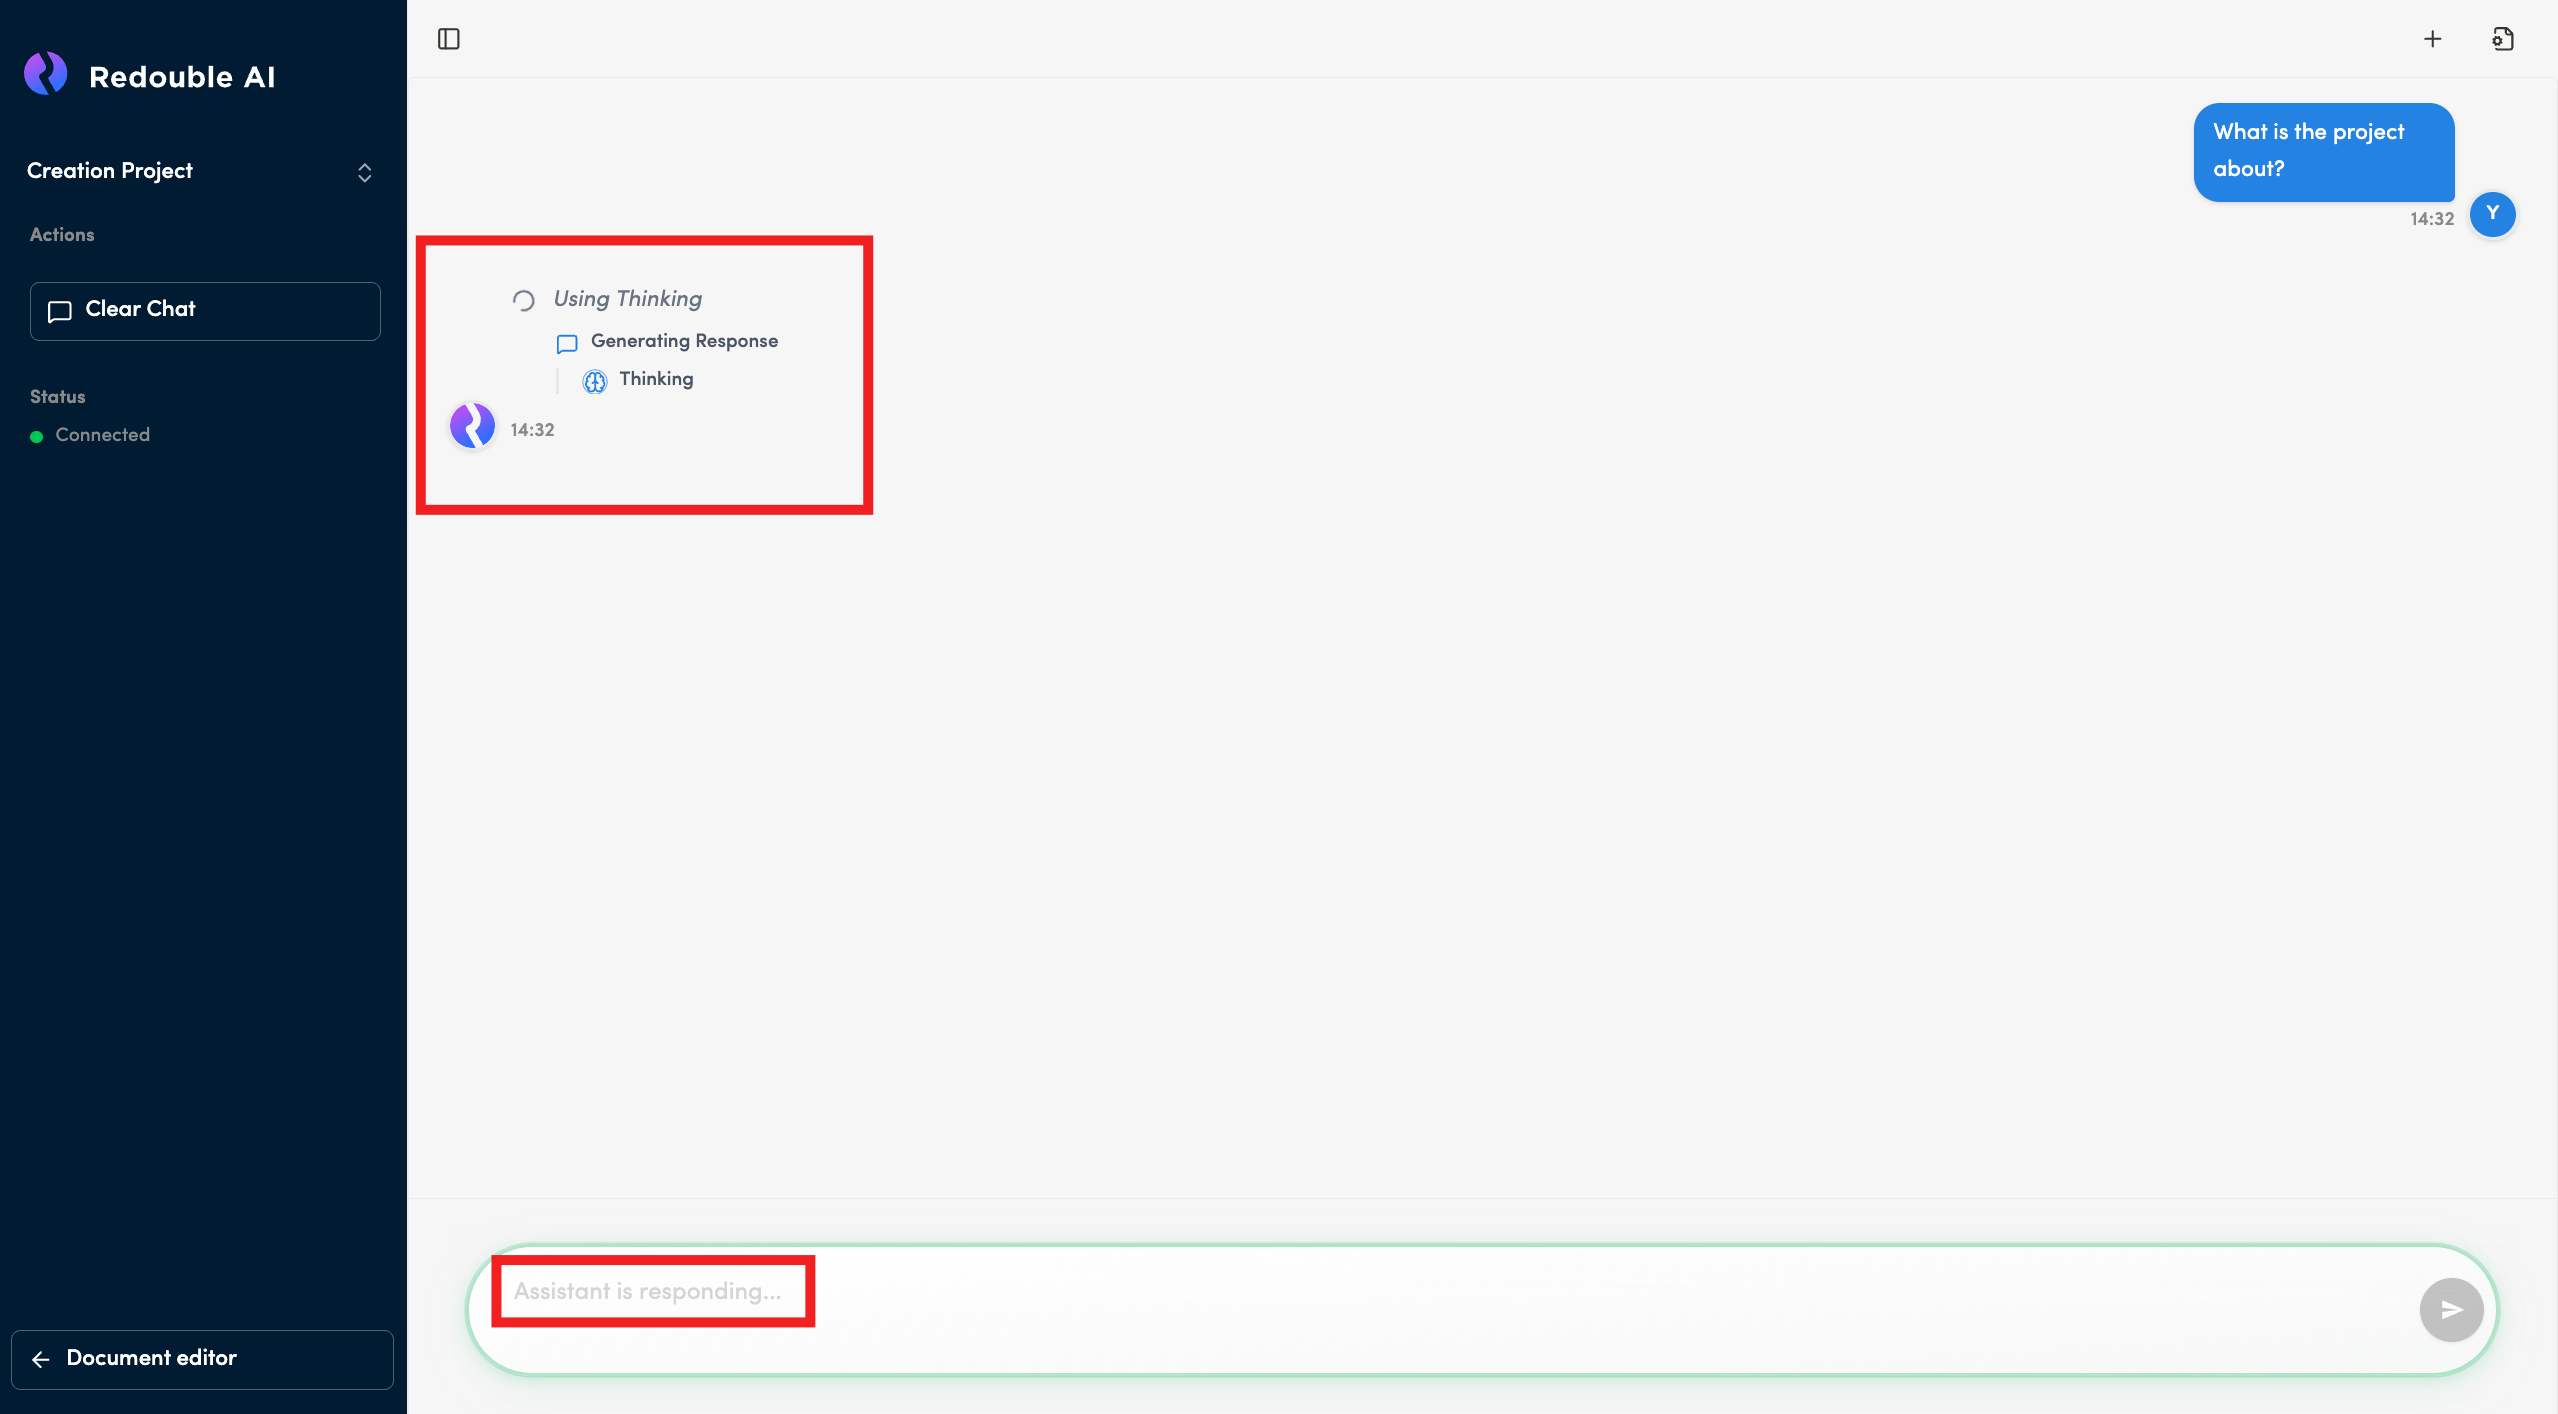
Task: Click the Redouble AI logo
Action: point(46,75)
